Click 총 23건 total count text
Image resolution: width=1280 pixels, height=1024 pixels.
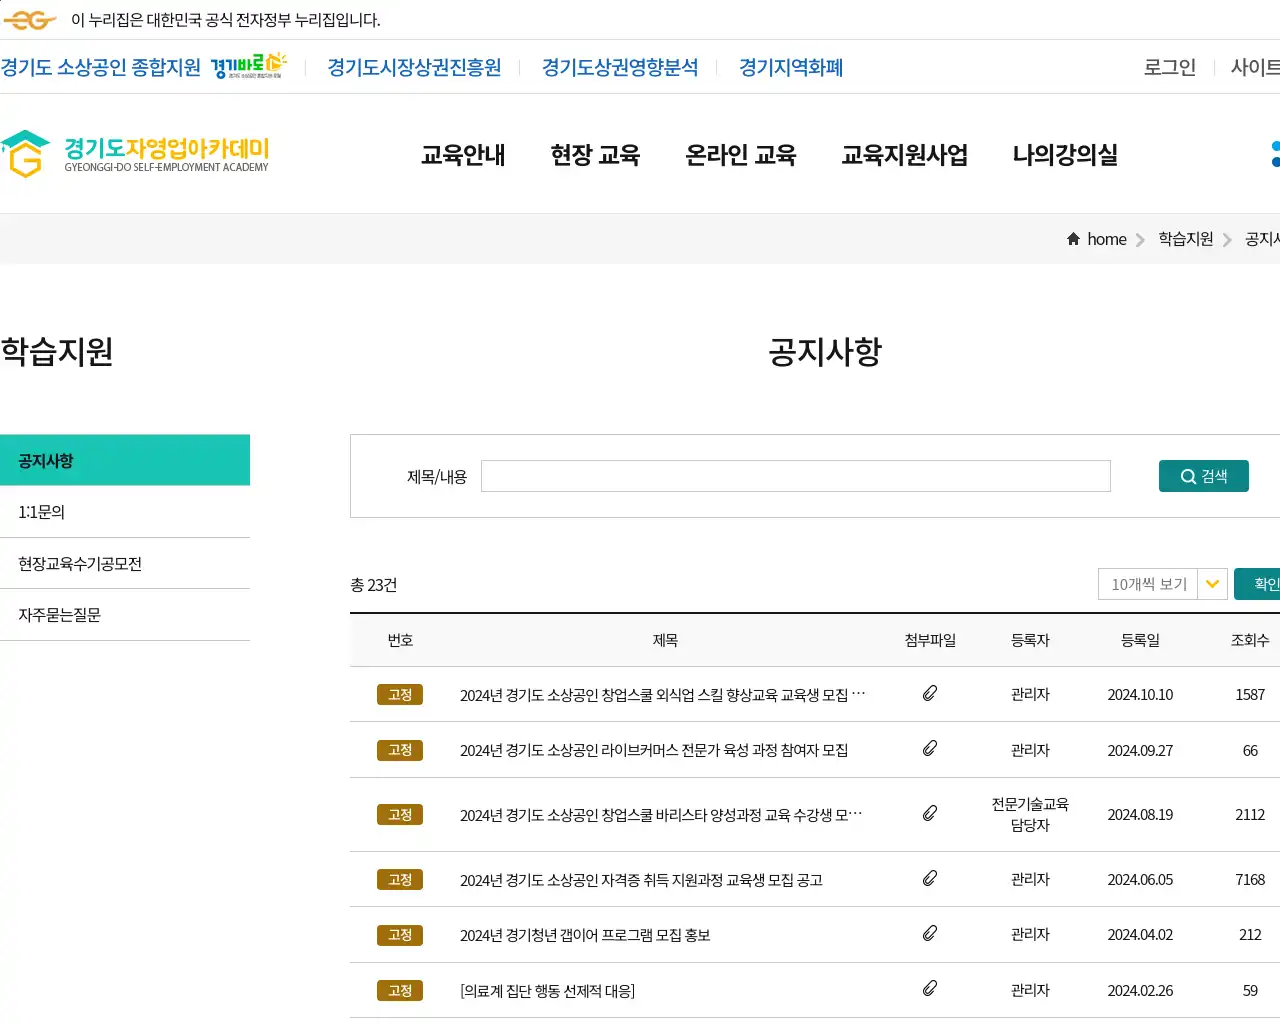(374, 585)
